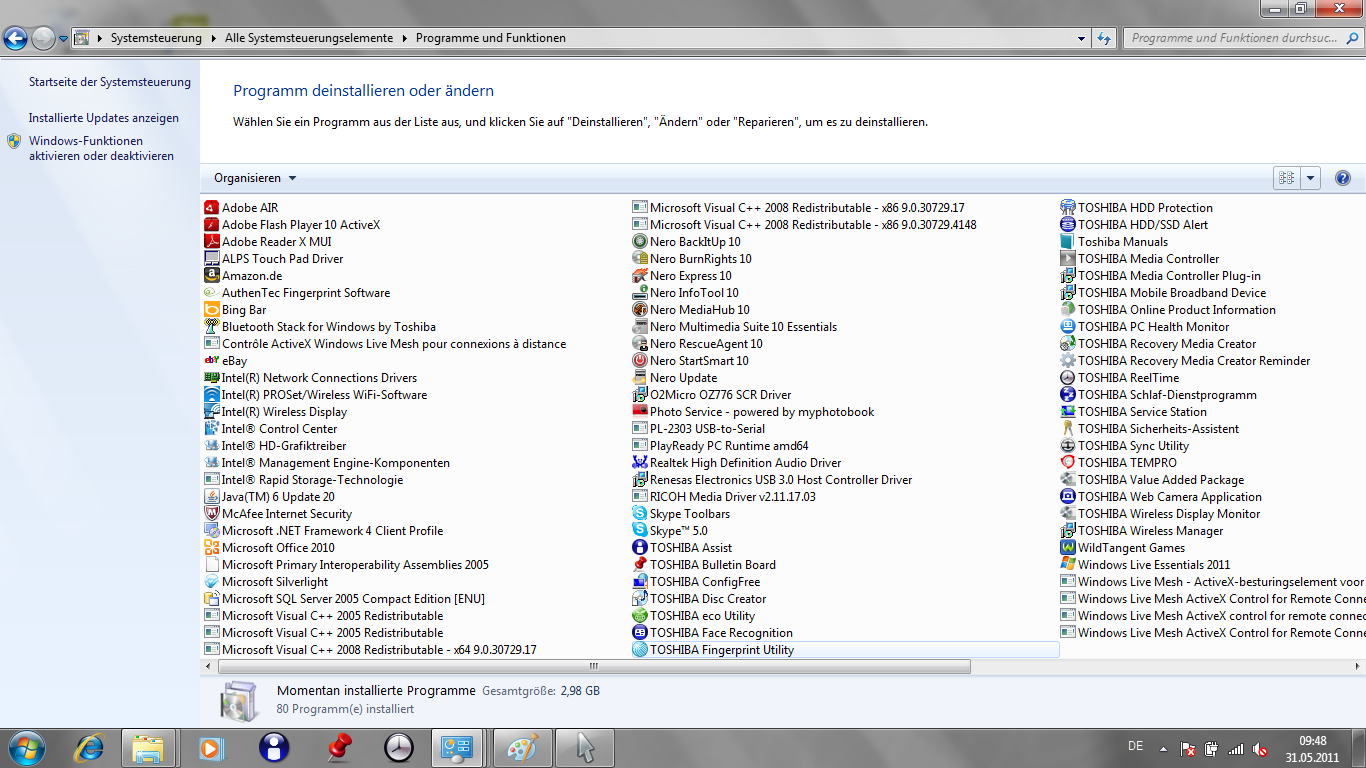Refresh the address bar view
The height and width of the screenshot is (768, 1366).
(1104, 38)
